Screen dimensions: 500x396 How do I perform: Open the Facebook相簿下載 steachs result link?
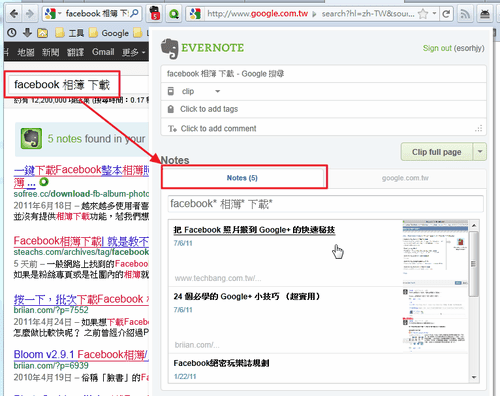[x=81, y=241]
